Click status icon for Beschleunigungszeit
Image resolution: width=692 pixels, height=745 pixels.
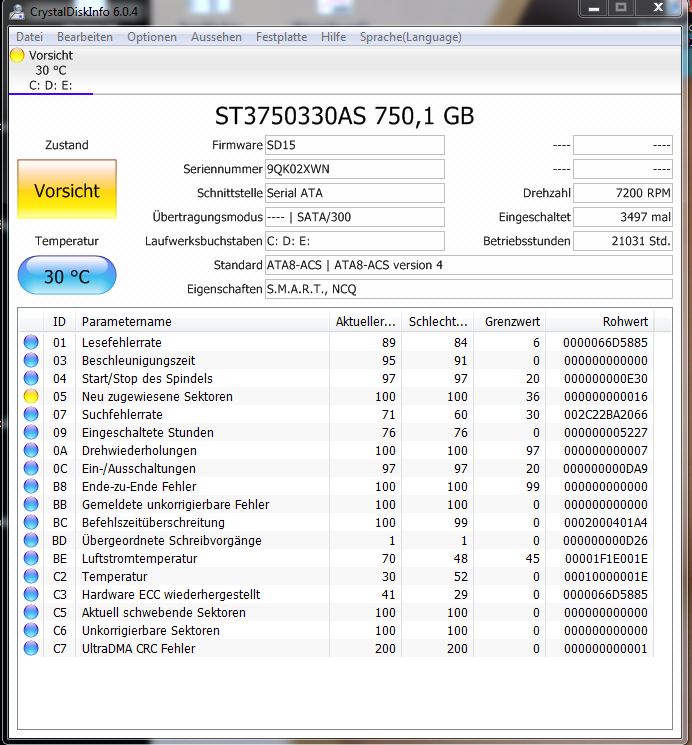coord(31,360)
